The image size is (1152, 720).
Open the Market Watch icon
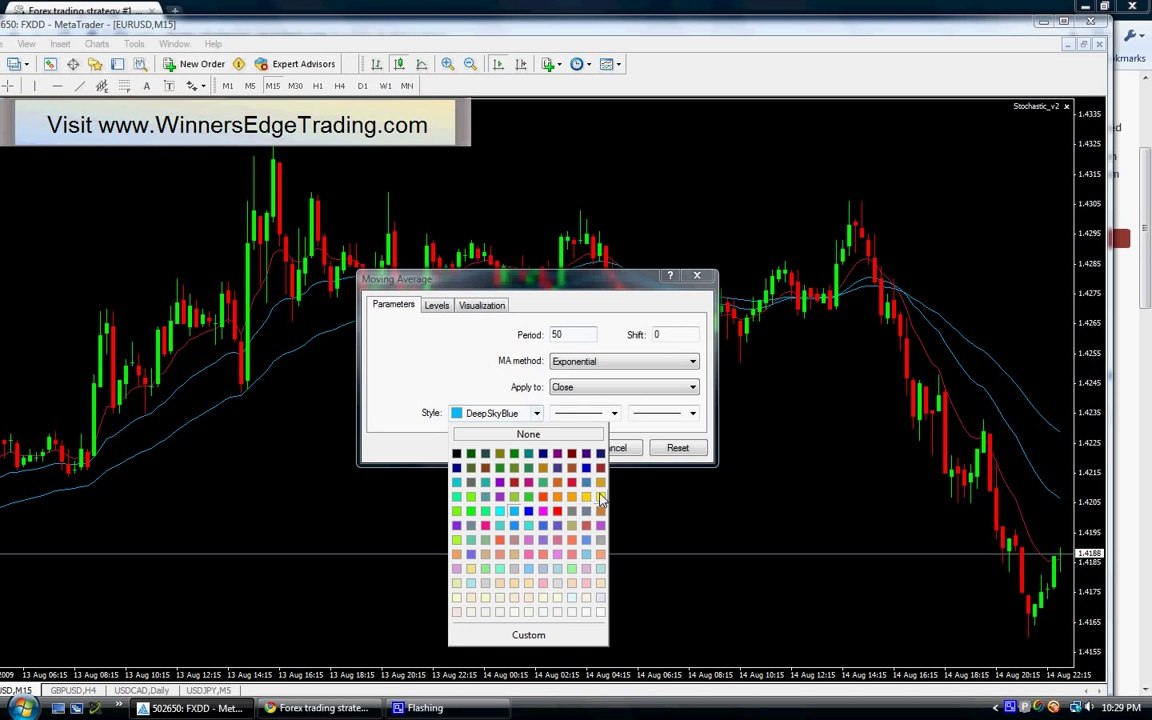pos(50,64)
